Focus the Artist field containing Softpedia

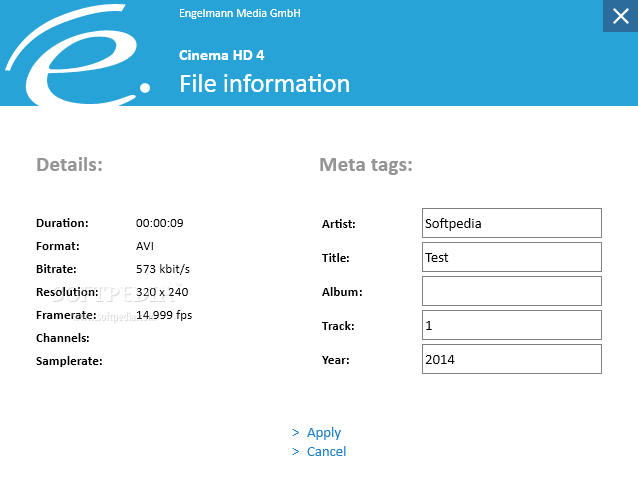click(512, 223)
